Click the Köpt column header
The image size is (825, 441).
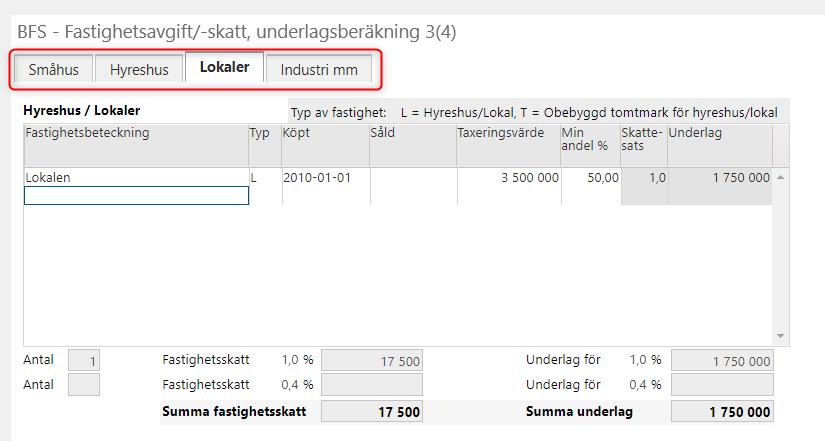click(326, 145)
